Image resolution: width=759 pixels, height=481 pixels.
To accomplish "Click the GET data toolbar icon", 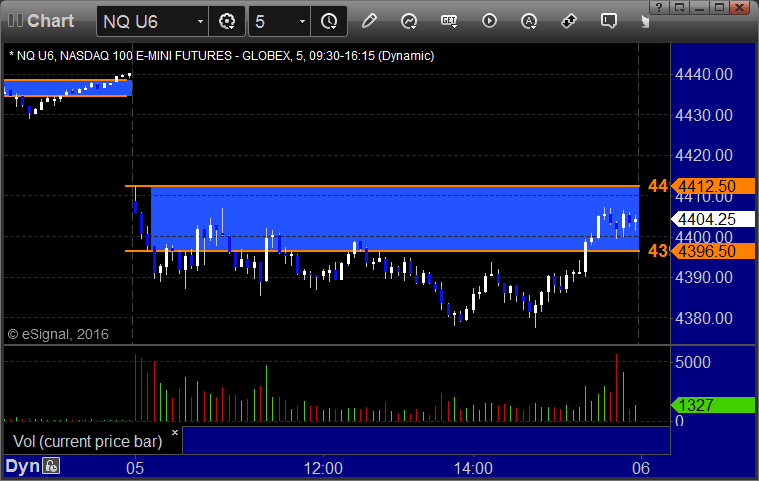I will coord(449,21).
